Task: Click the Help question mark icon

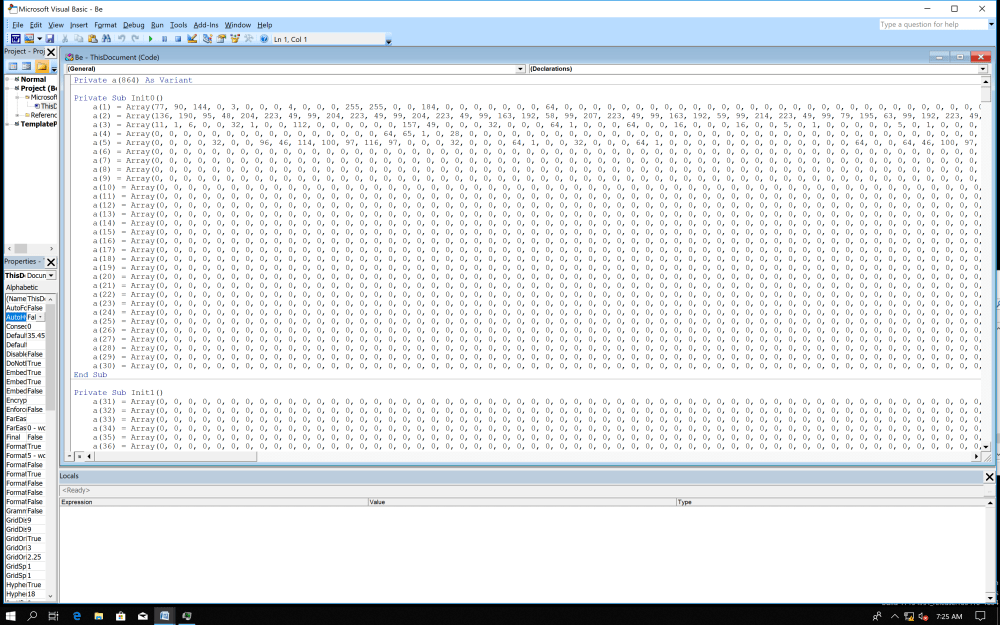Action: 264,39
